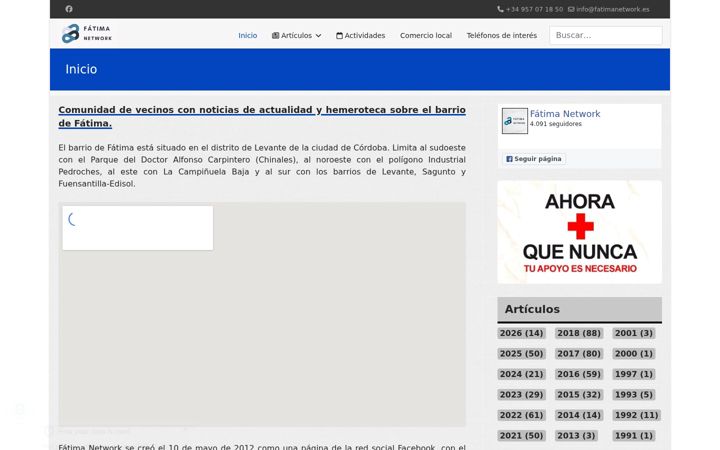Open the Ahora más que nunca banner
The height and width of the screenshot is (450, 720).
point(579,232)
